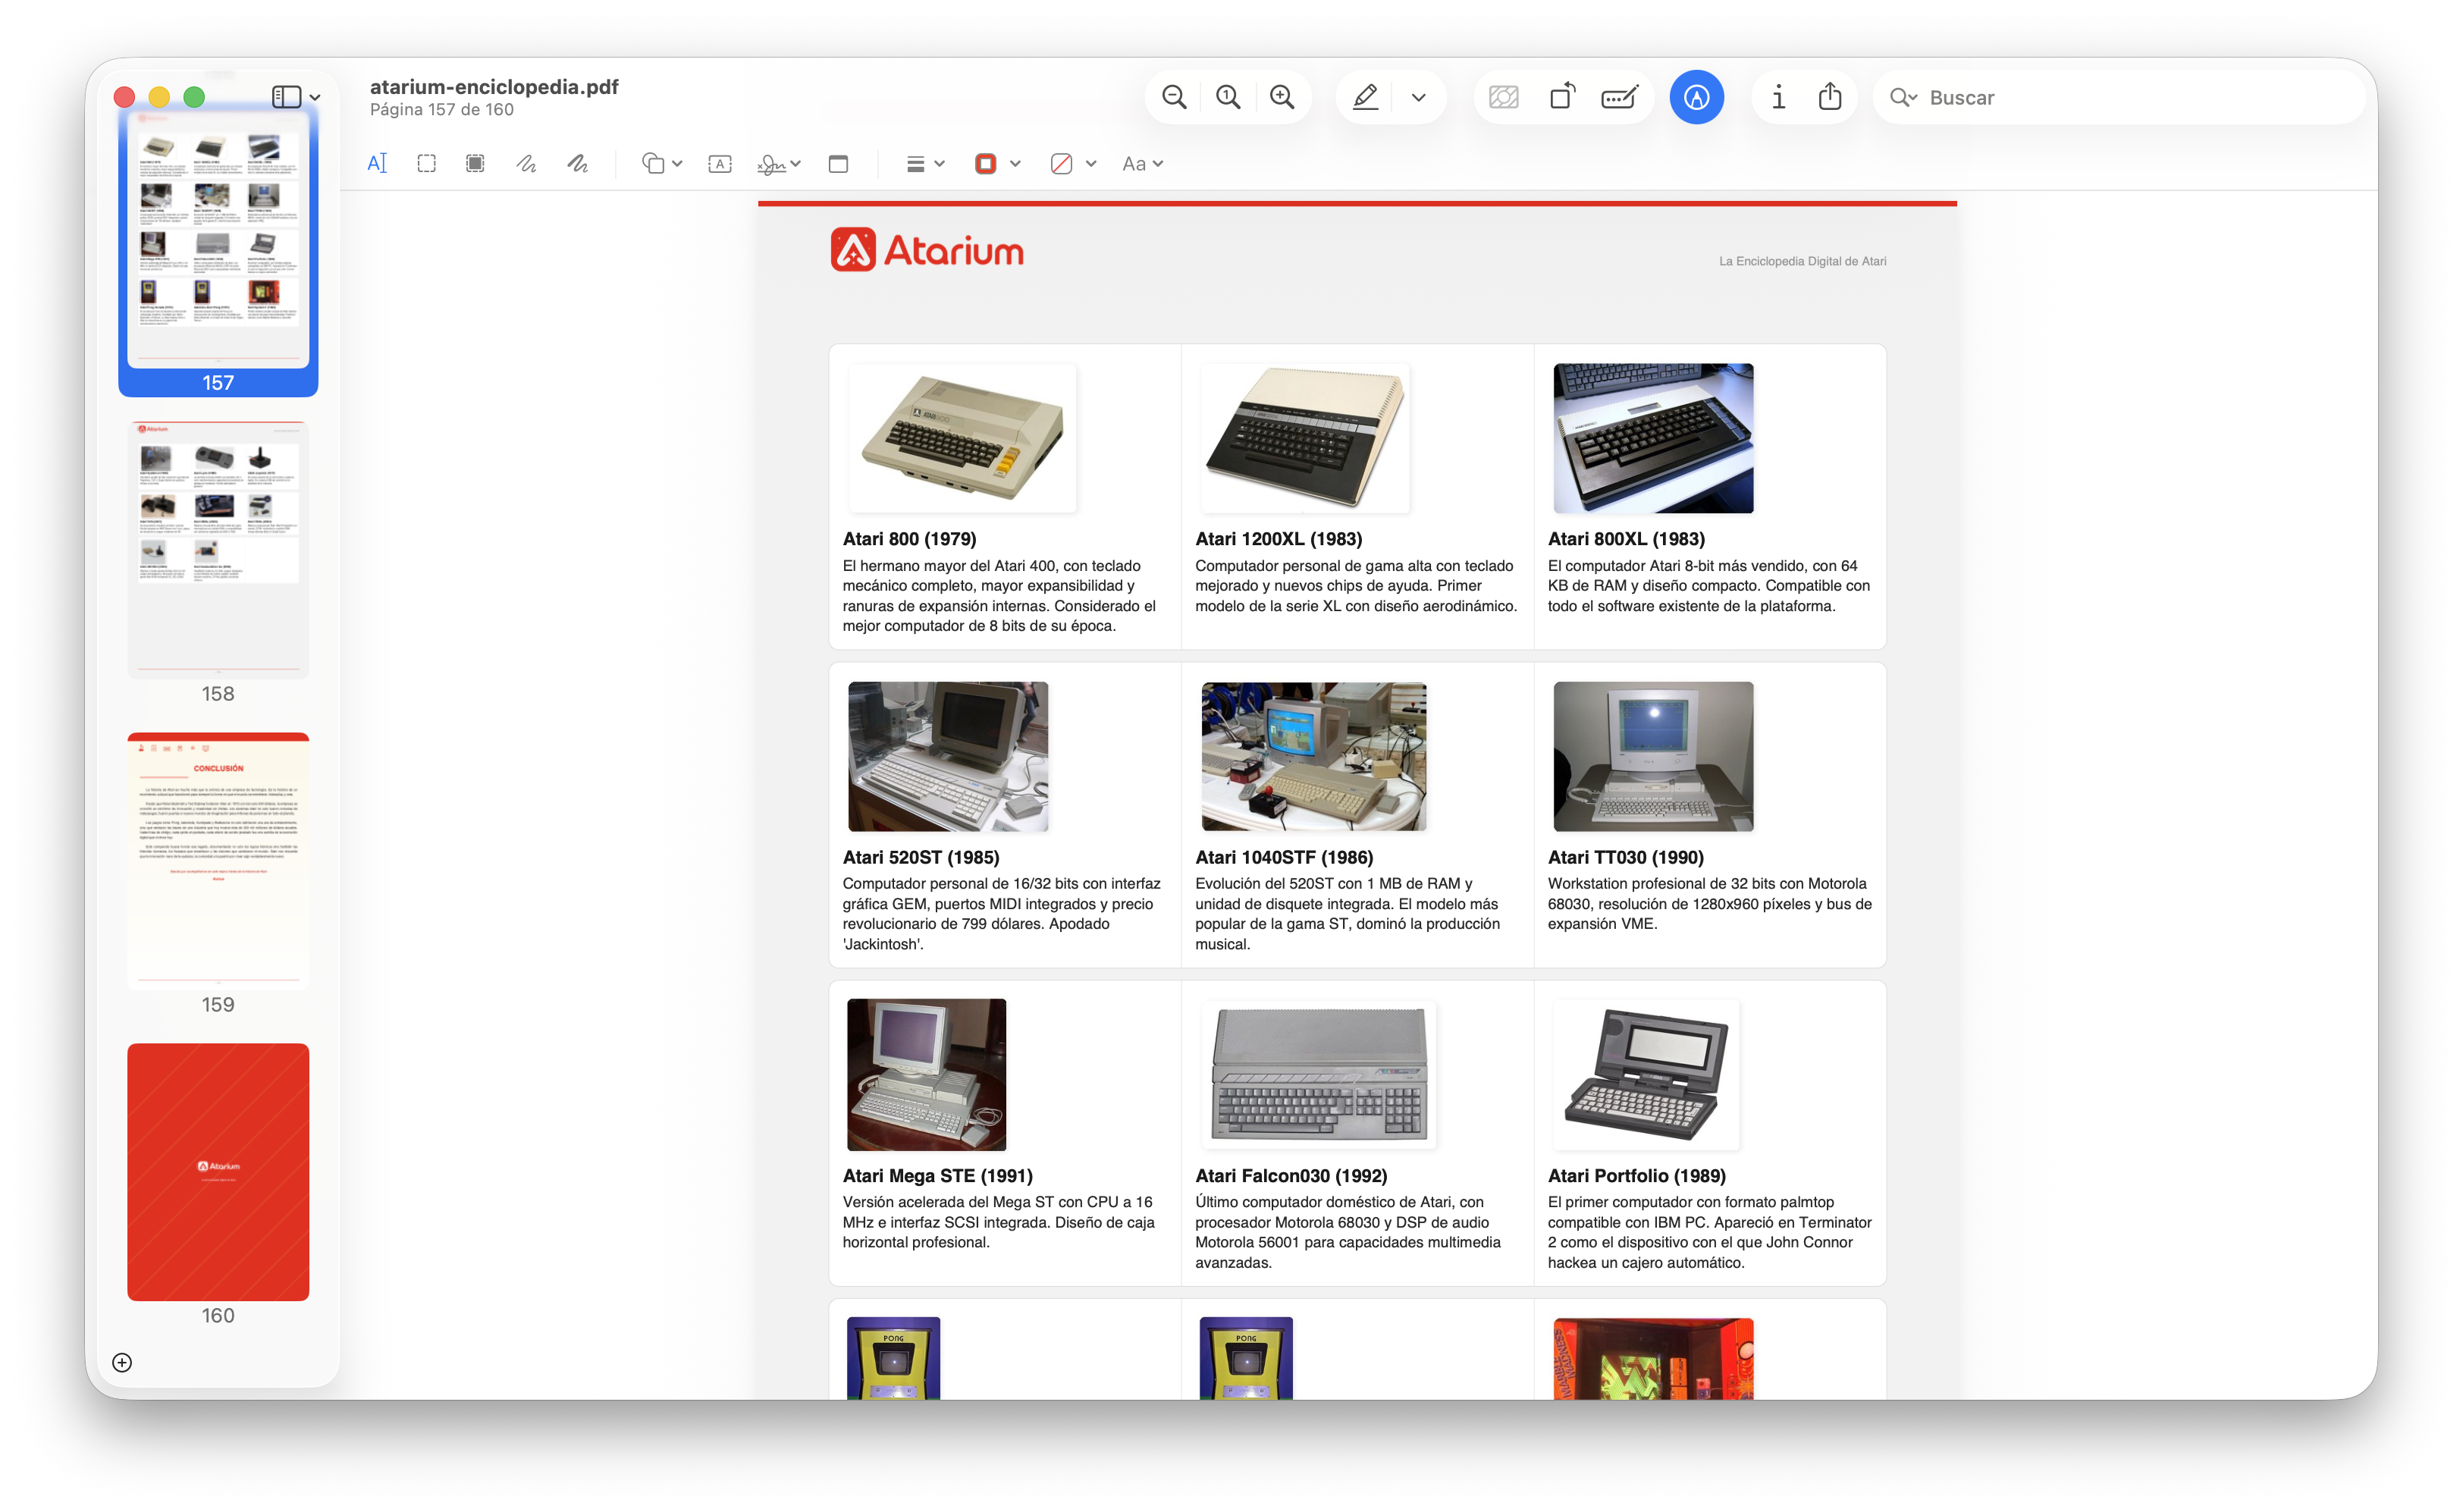Open the line style menu

(x=925, y=164)
